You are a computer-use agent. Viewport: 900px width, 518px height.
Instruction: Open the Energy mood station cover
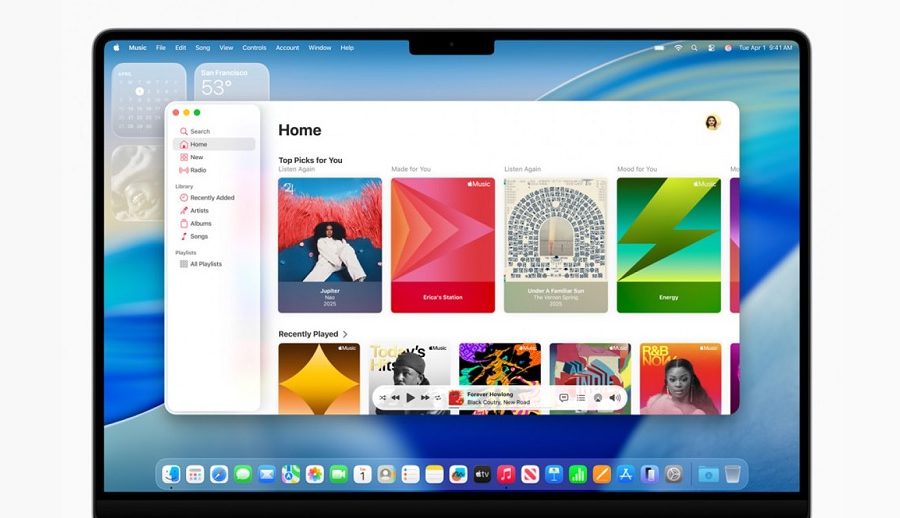pos(669,245)
